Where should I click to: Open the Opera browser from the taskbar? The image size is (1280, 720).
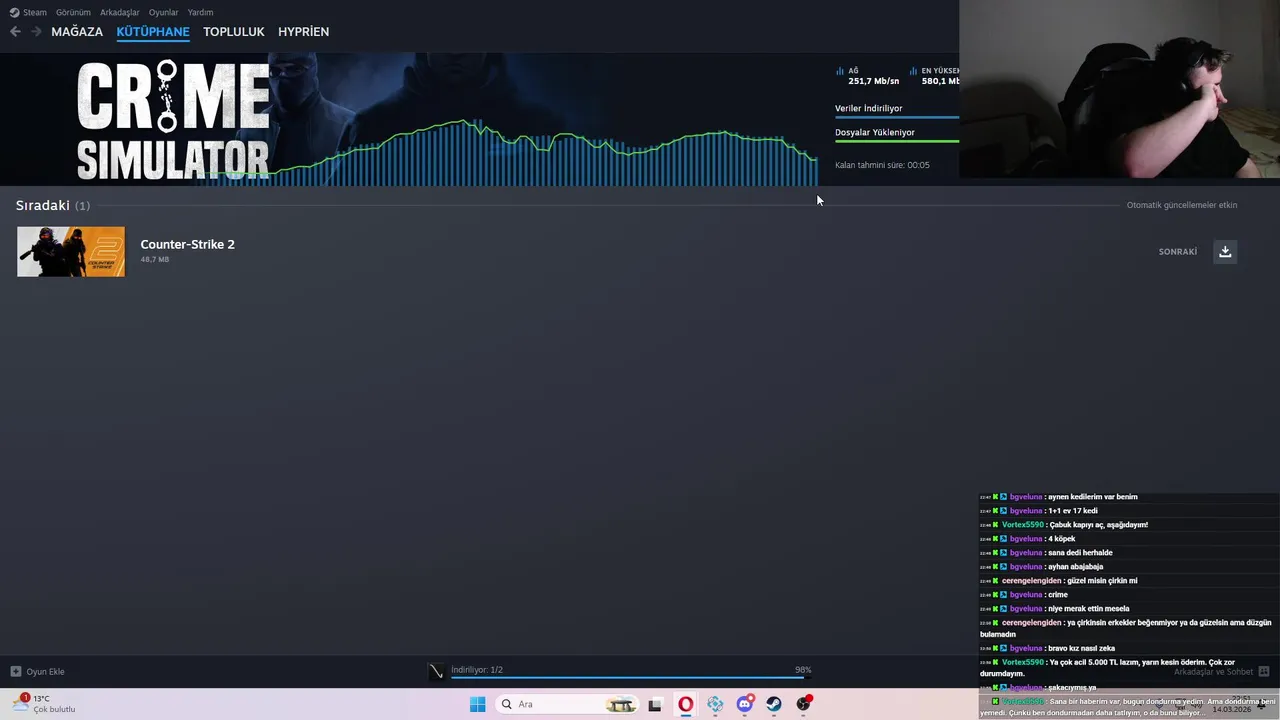pos(685,704)
